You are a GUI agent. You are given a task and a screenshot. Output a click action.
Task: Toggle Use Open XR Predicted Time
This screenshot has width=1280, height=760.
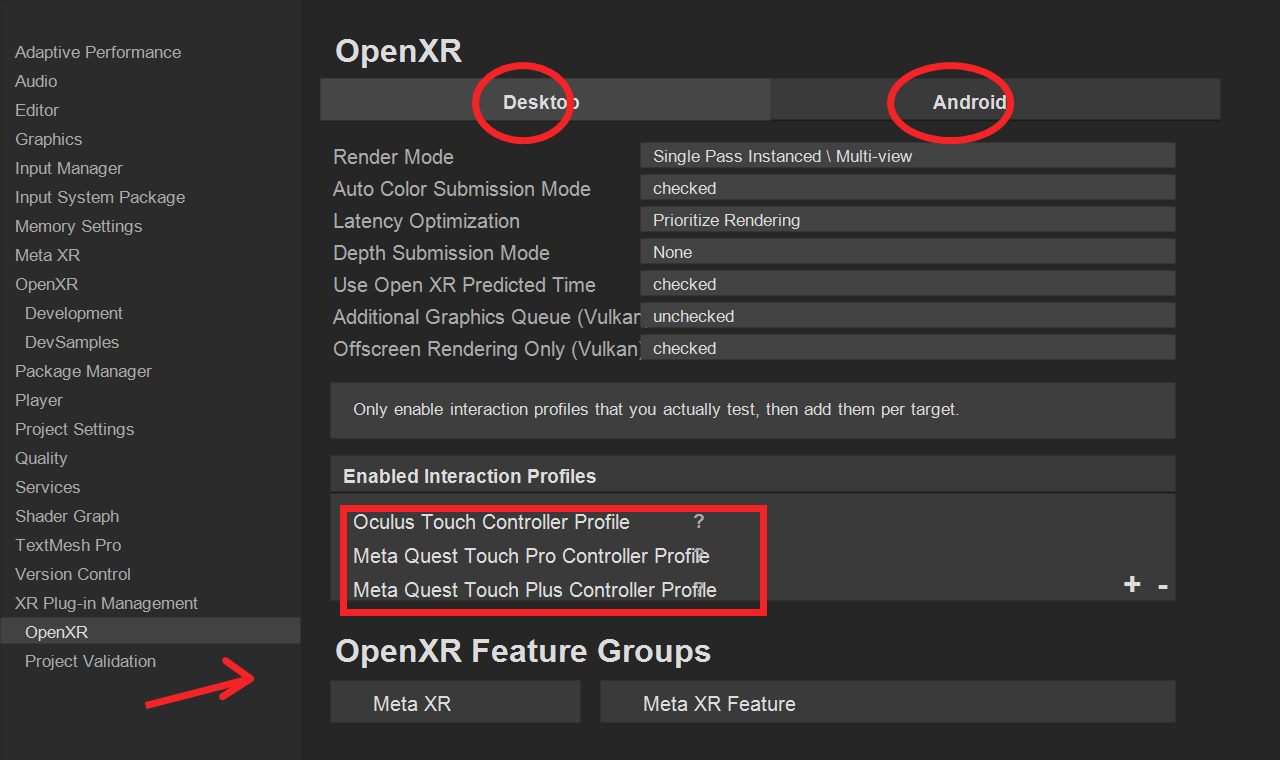click(907, 284)
